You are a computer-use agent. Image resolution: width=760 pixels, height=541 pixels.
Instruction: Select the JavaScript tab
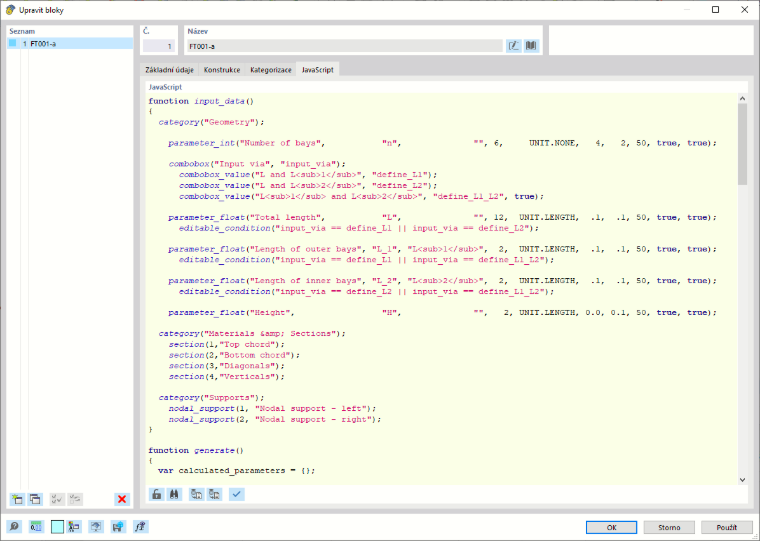coord(317,70)
